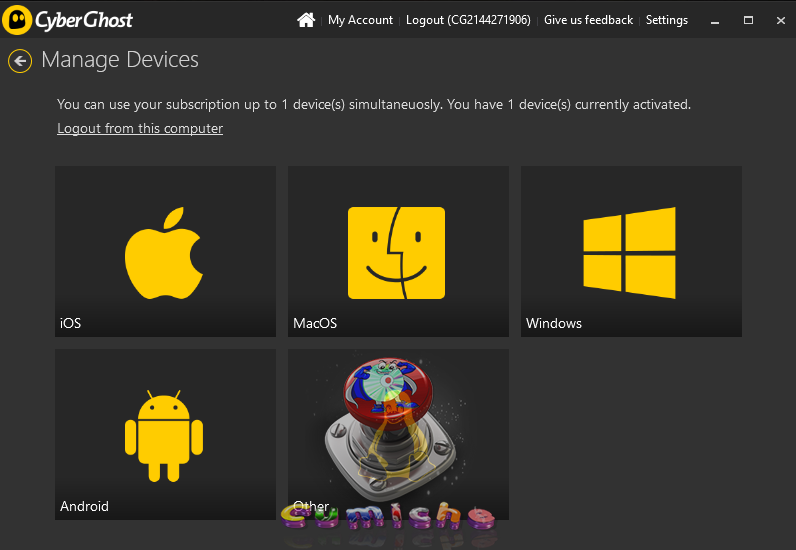Viewport: 796px width, 550px height.
Task: Open My Account
Action: (x=360, y=20)
